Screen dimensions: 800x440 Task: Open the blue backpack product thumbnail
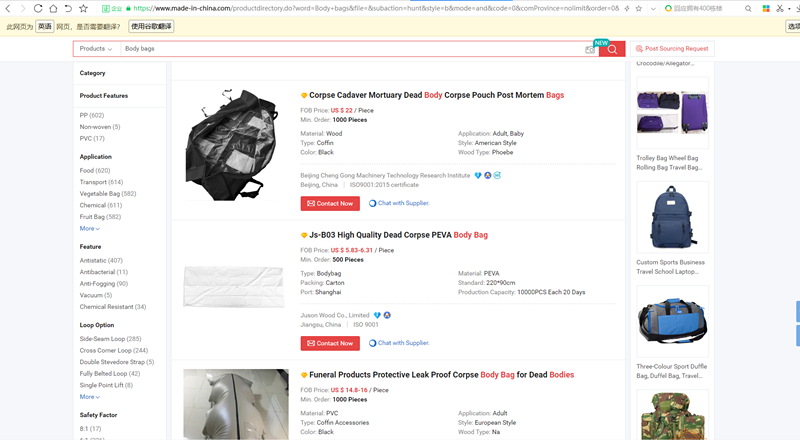[x=672, y=217]
